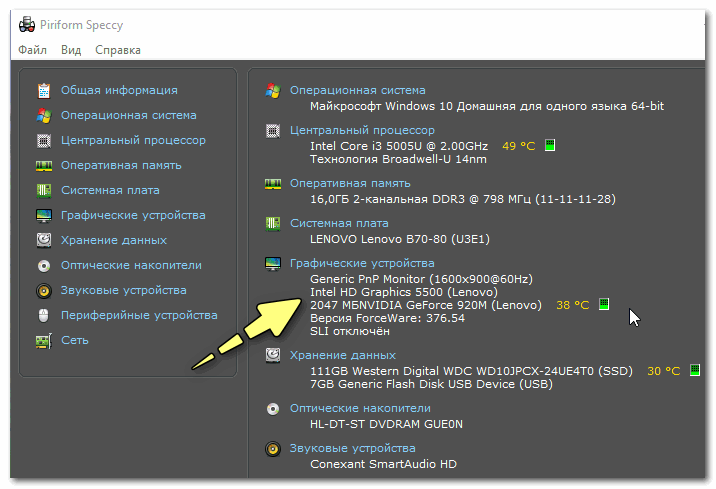Click the green SSD temperature indicator icon
Viewport: 716px width, 489px height.
[695, 370]
